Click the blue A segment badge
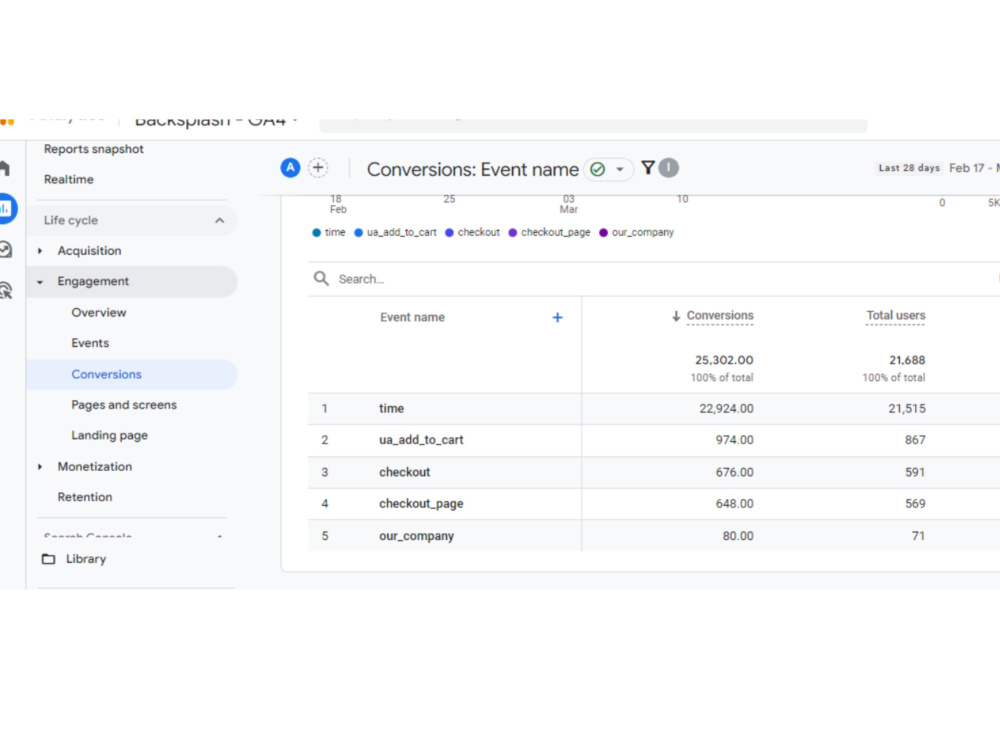This screenshot has width=1000, height=750. coord(290,168)
